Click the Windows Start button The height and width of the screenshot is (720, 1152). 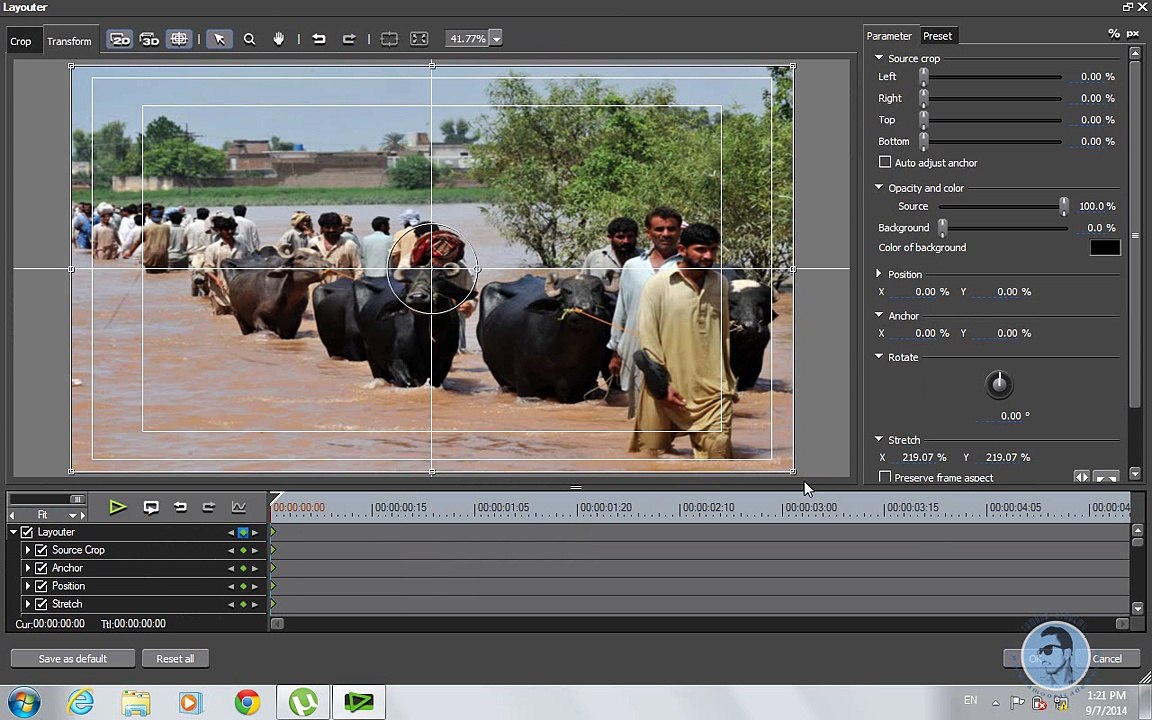[x=23, y=703]
